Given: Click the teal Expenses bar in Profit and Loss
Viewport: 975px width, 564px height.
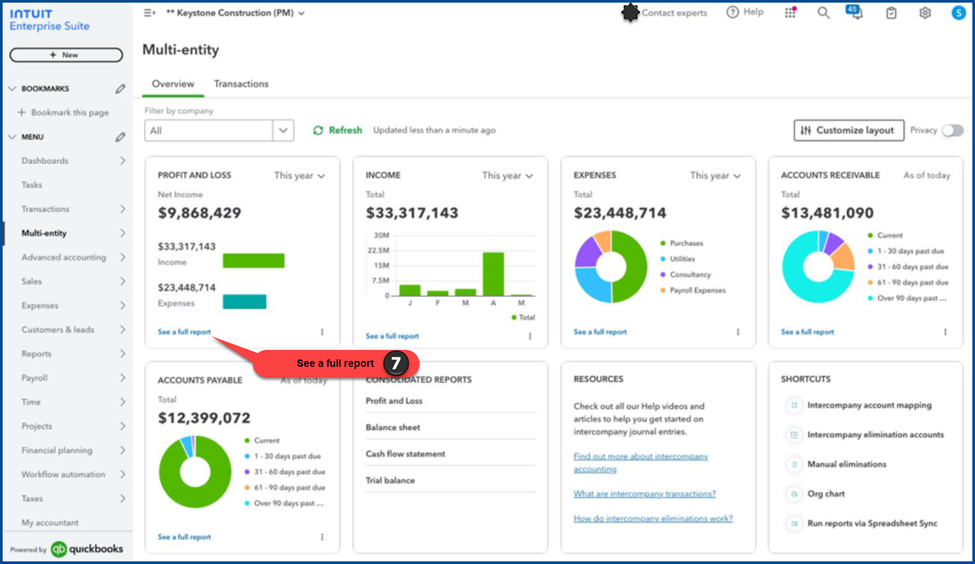Looking at the screenshot, I should pos(244,302).
